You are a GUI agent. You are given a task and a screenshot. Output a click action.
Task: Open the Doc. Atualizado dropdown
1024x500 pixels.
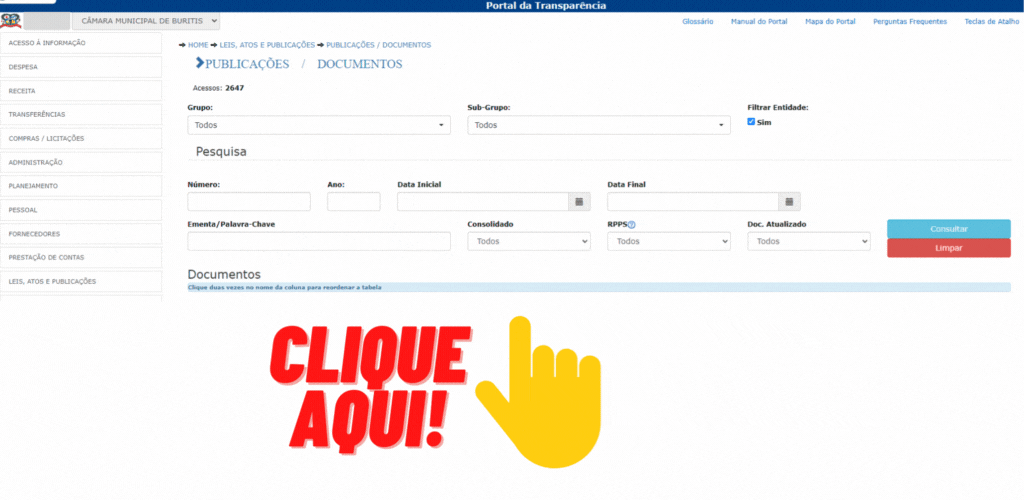click(808, 241)
